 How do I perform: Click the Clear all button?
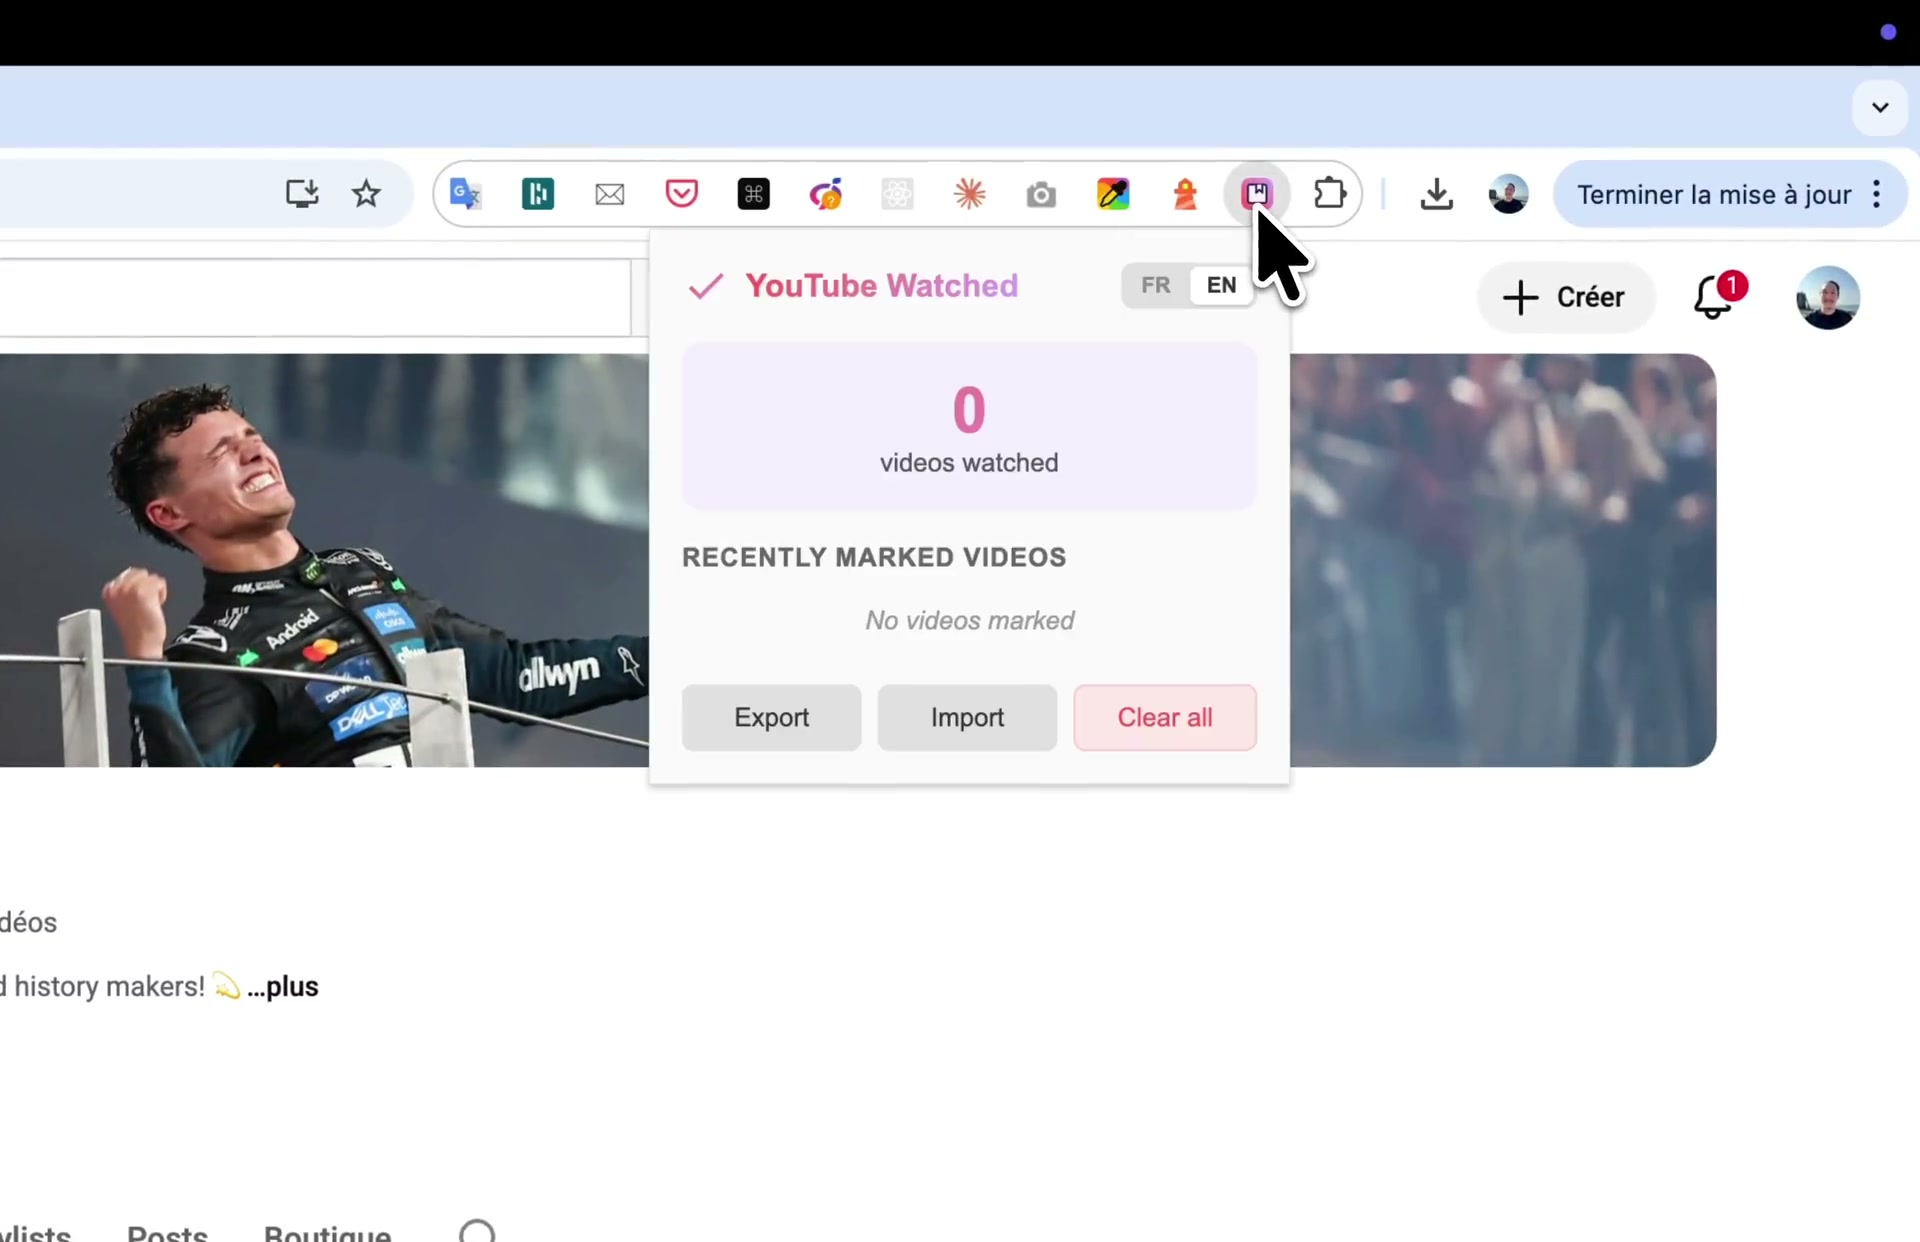click(x=1164, y=718)
